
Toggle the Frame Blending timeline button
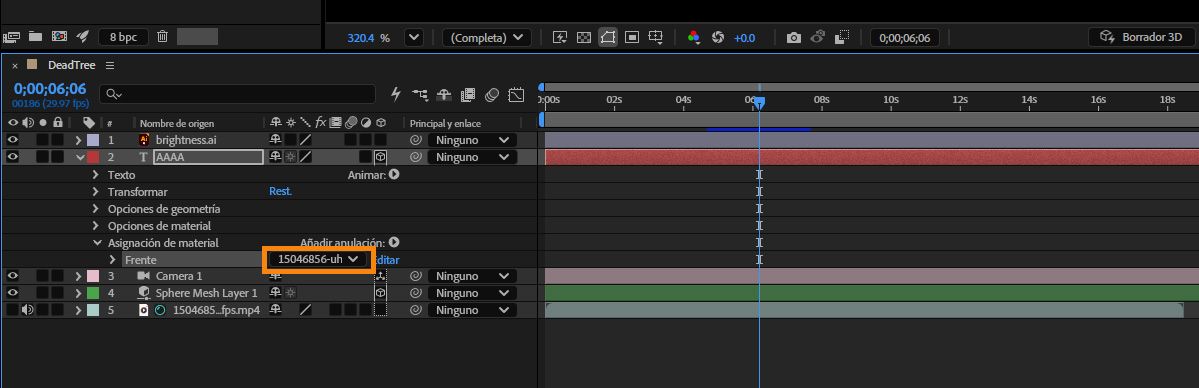click(x=469, y=94)
